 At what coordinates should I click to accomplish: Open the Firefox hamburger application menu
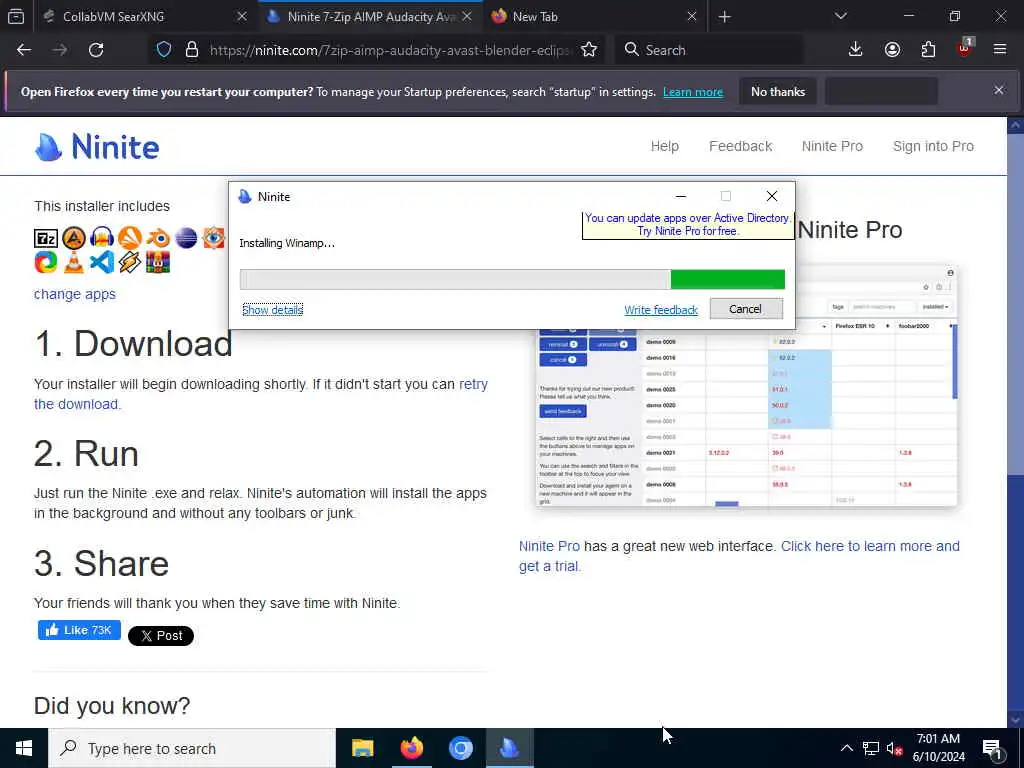point(1000,50)
